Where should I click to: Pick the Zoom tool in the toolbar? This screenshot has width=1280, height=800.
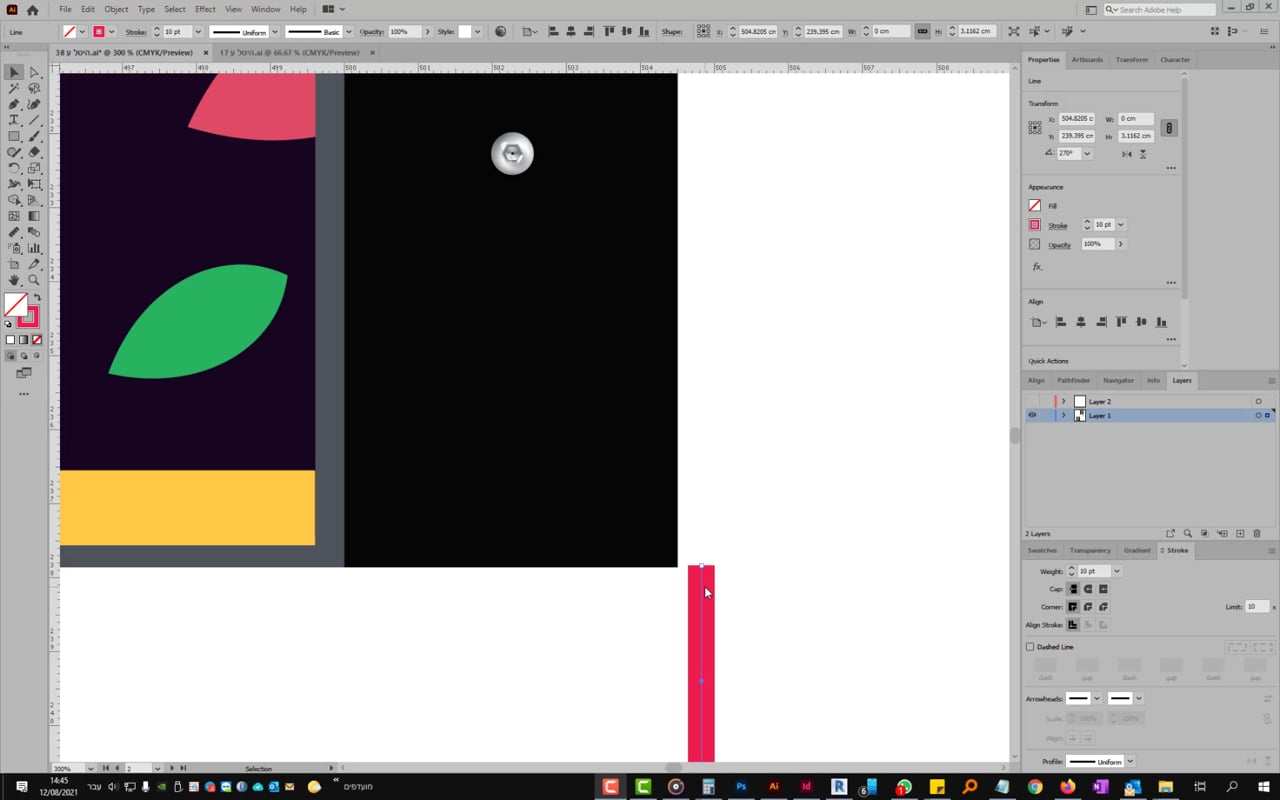[x=34, y=280]
